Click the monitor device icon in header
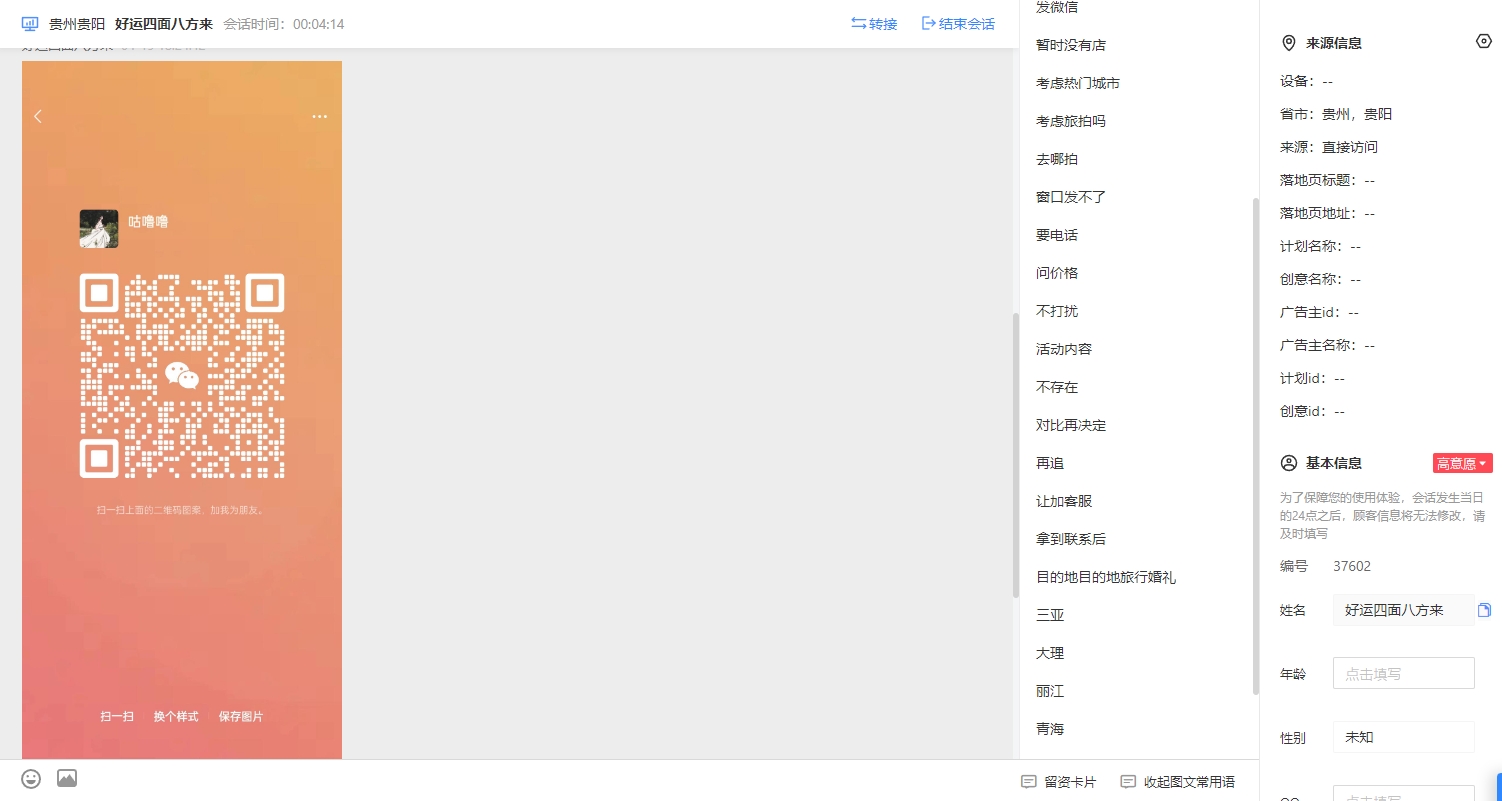 pos(30,23)
